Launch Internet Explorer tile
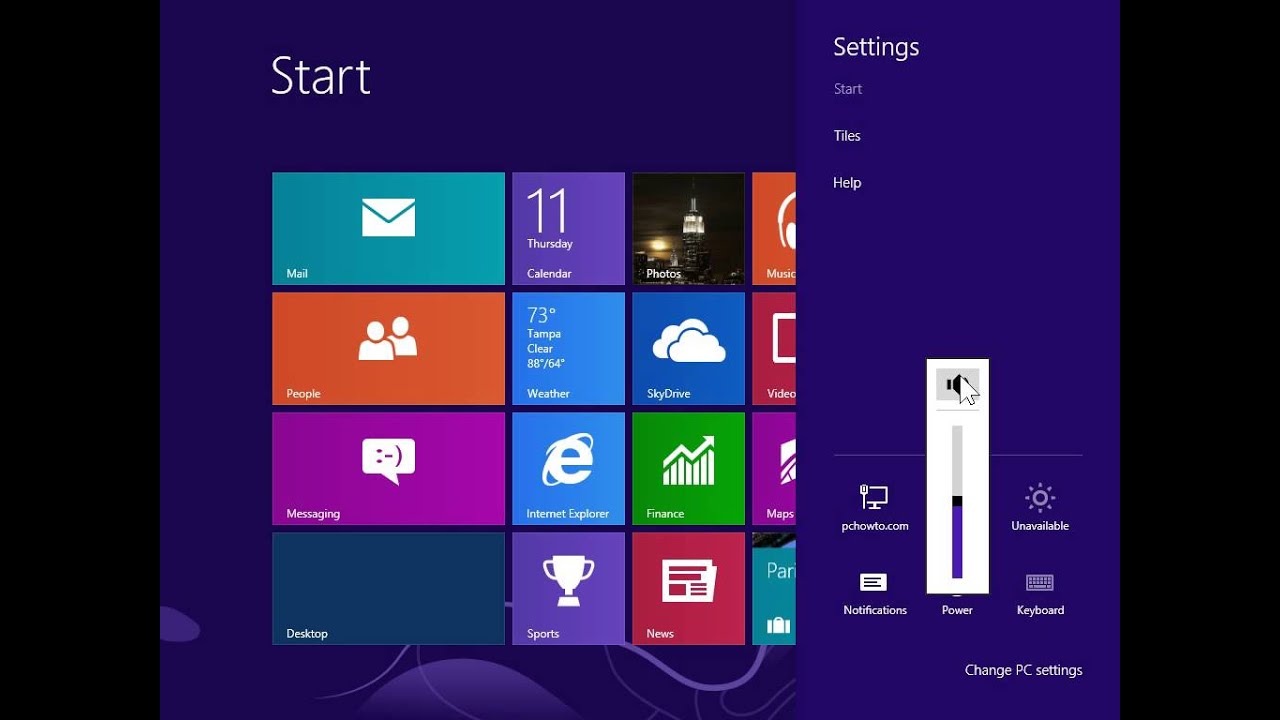This screenshot has height=720, width=1280. pos(568,469)
